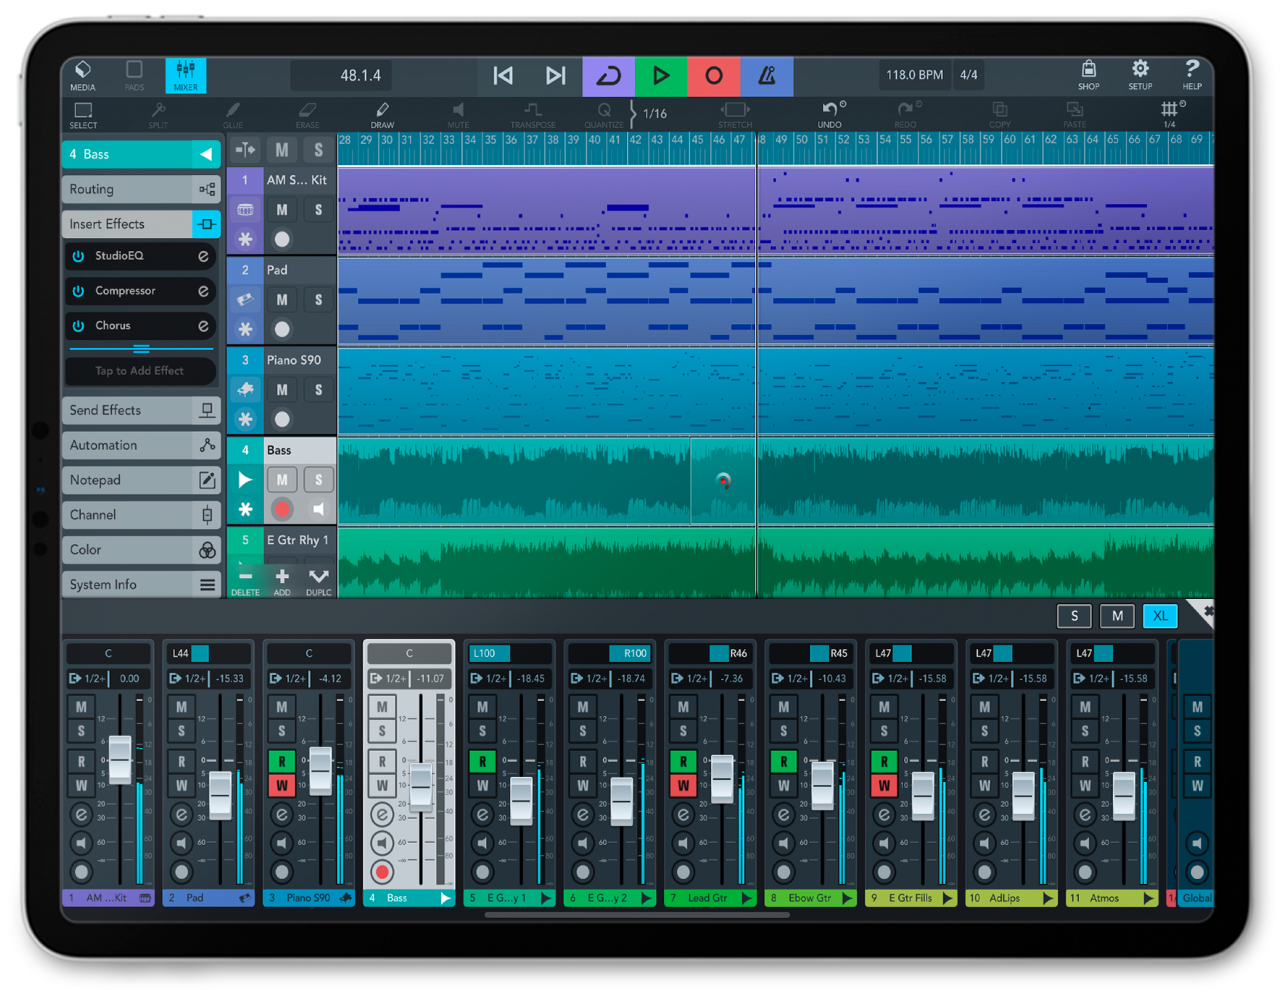
Task: Mute the Pad track
Action: (282, 299)
